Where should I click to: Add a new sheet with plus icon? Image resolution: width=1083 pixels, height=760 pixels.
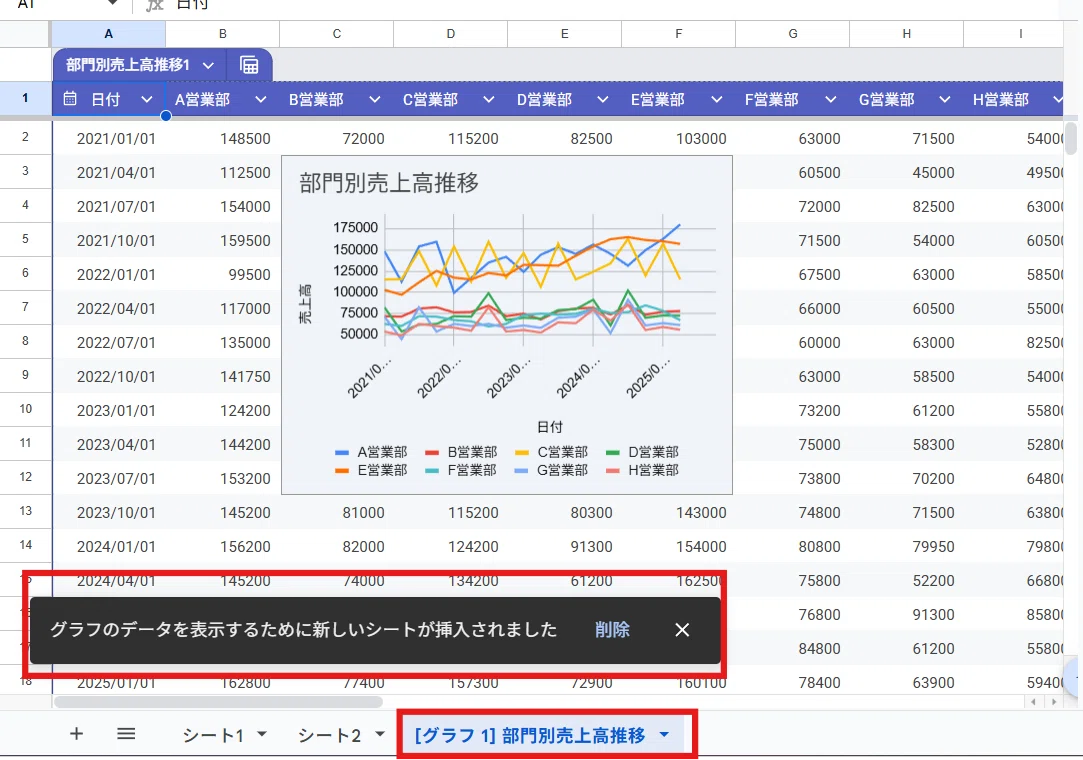(77, 734)
